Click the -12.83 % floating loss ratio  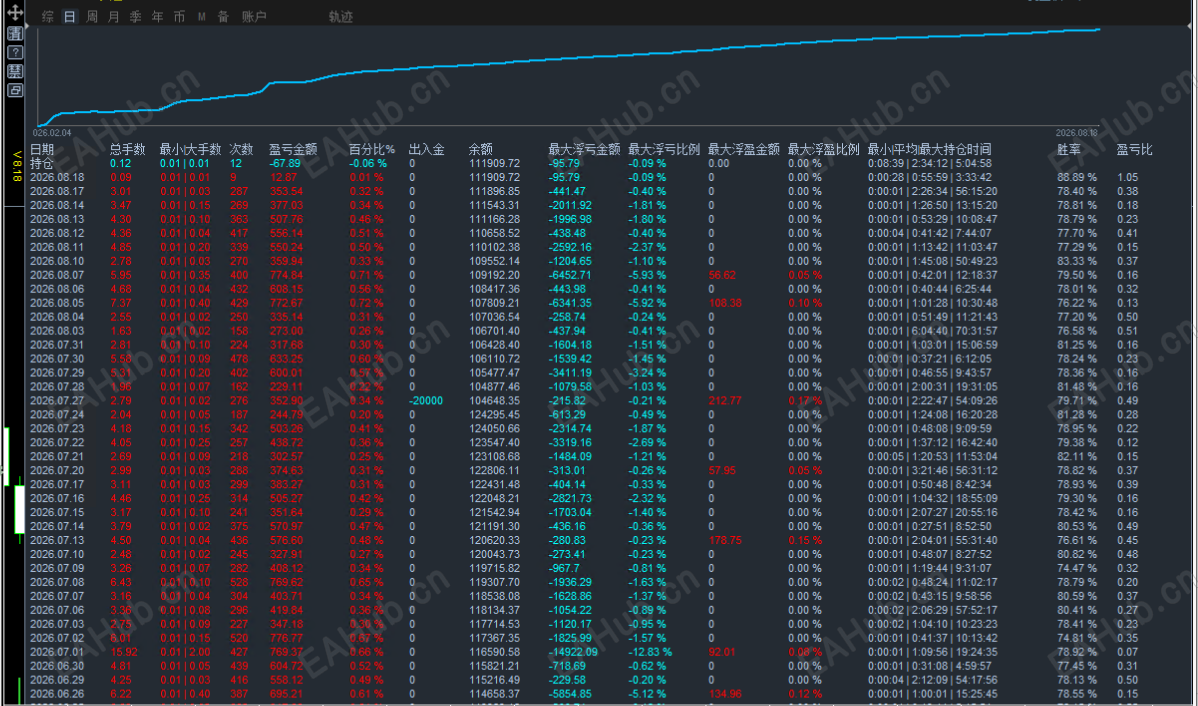click(650, 652)
